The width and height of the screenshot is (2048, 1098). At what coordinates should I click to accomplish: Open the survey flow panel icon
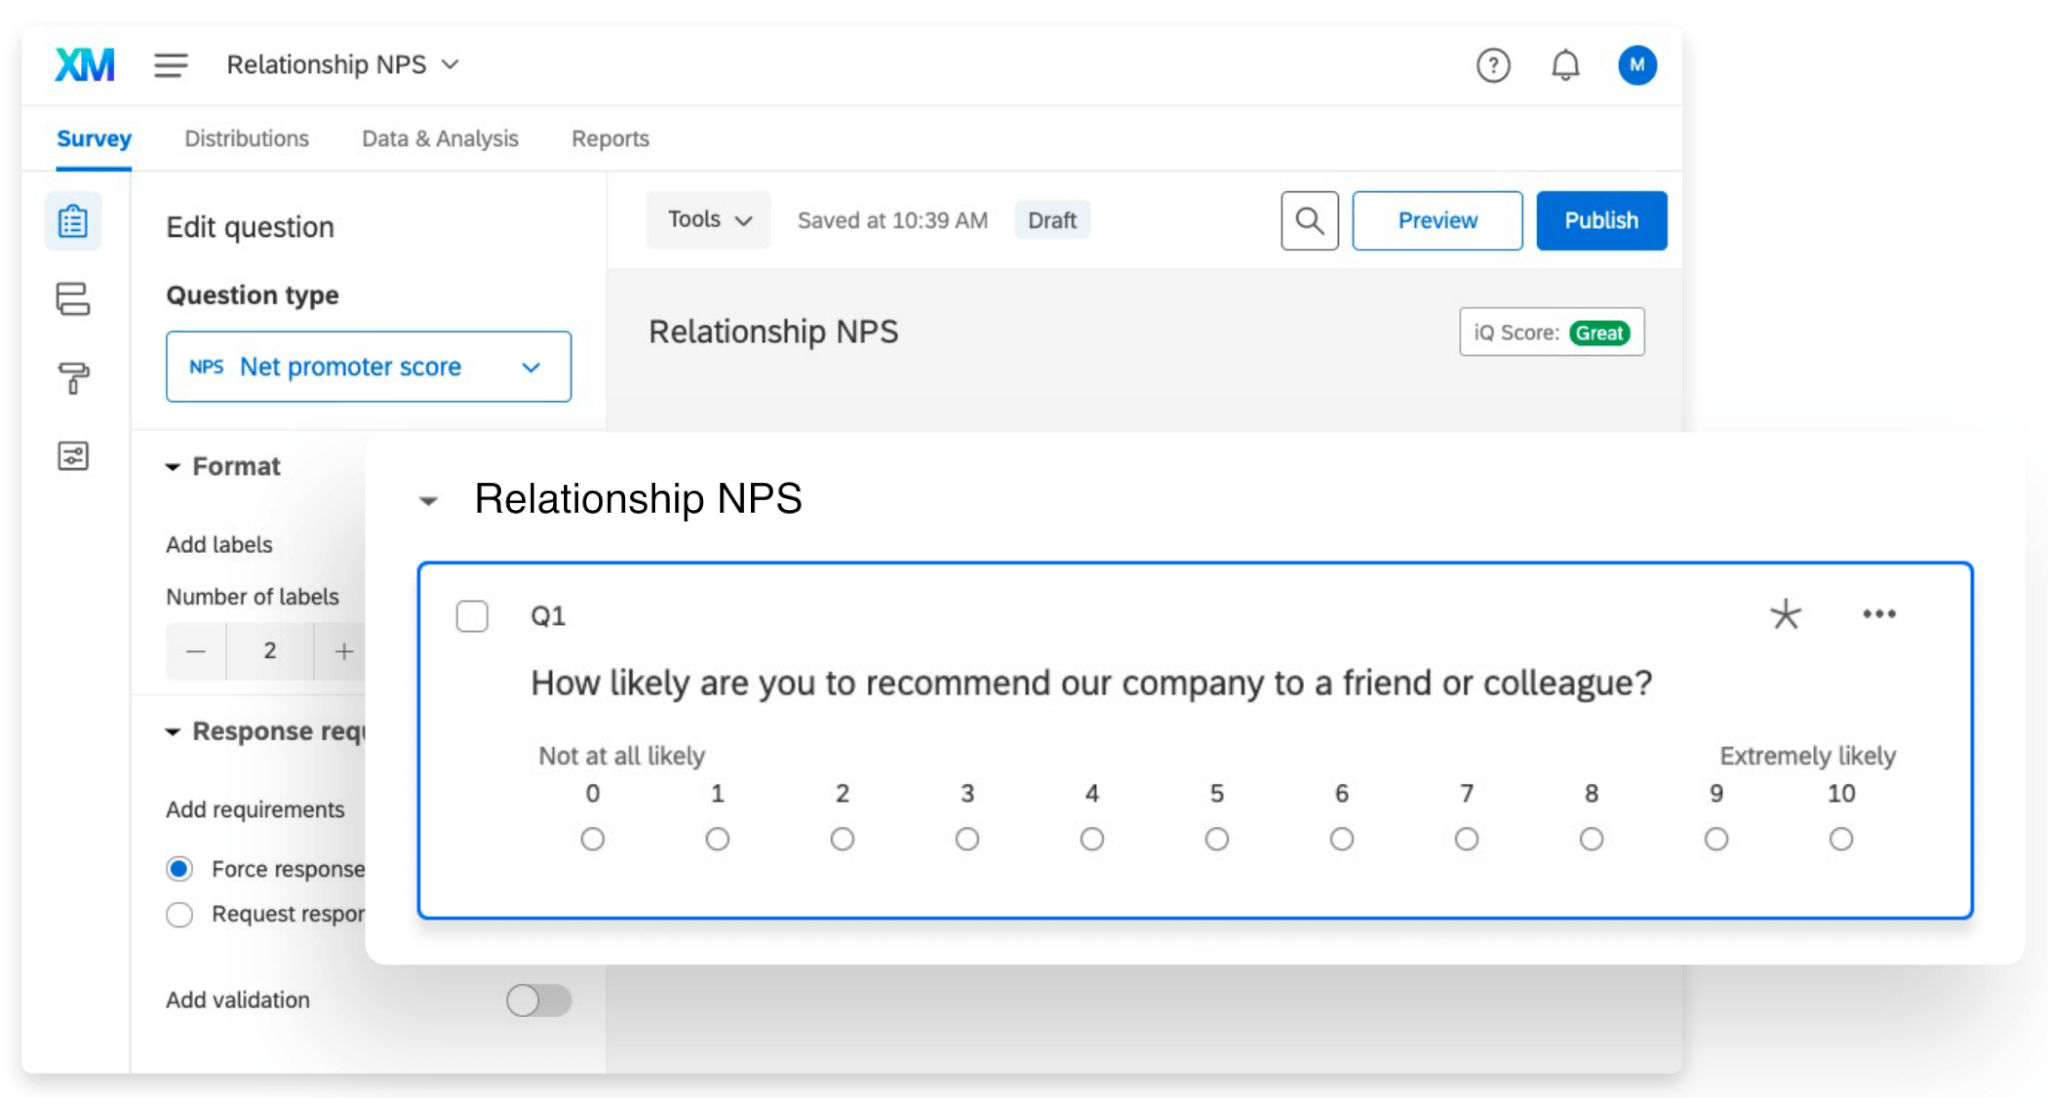(x=72, y=301)
